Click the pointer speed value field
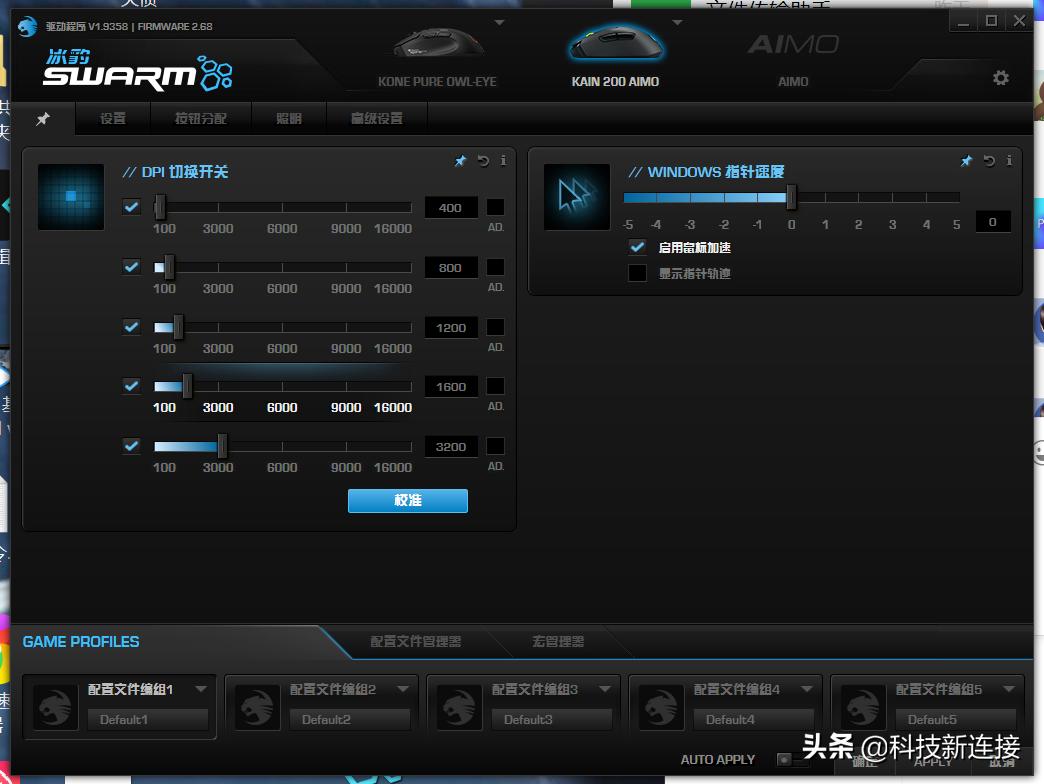The width and height of the screenshot is (1044, 784). 993,222
